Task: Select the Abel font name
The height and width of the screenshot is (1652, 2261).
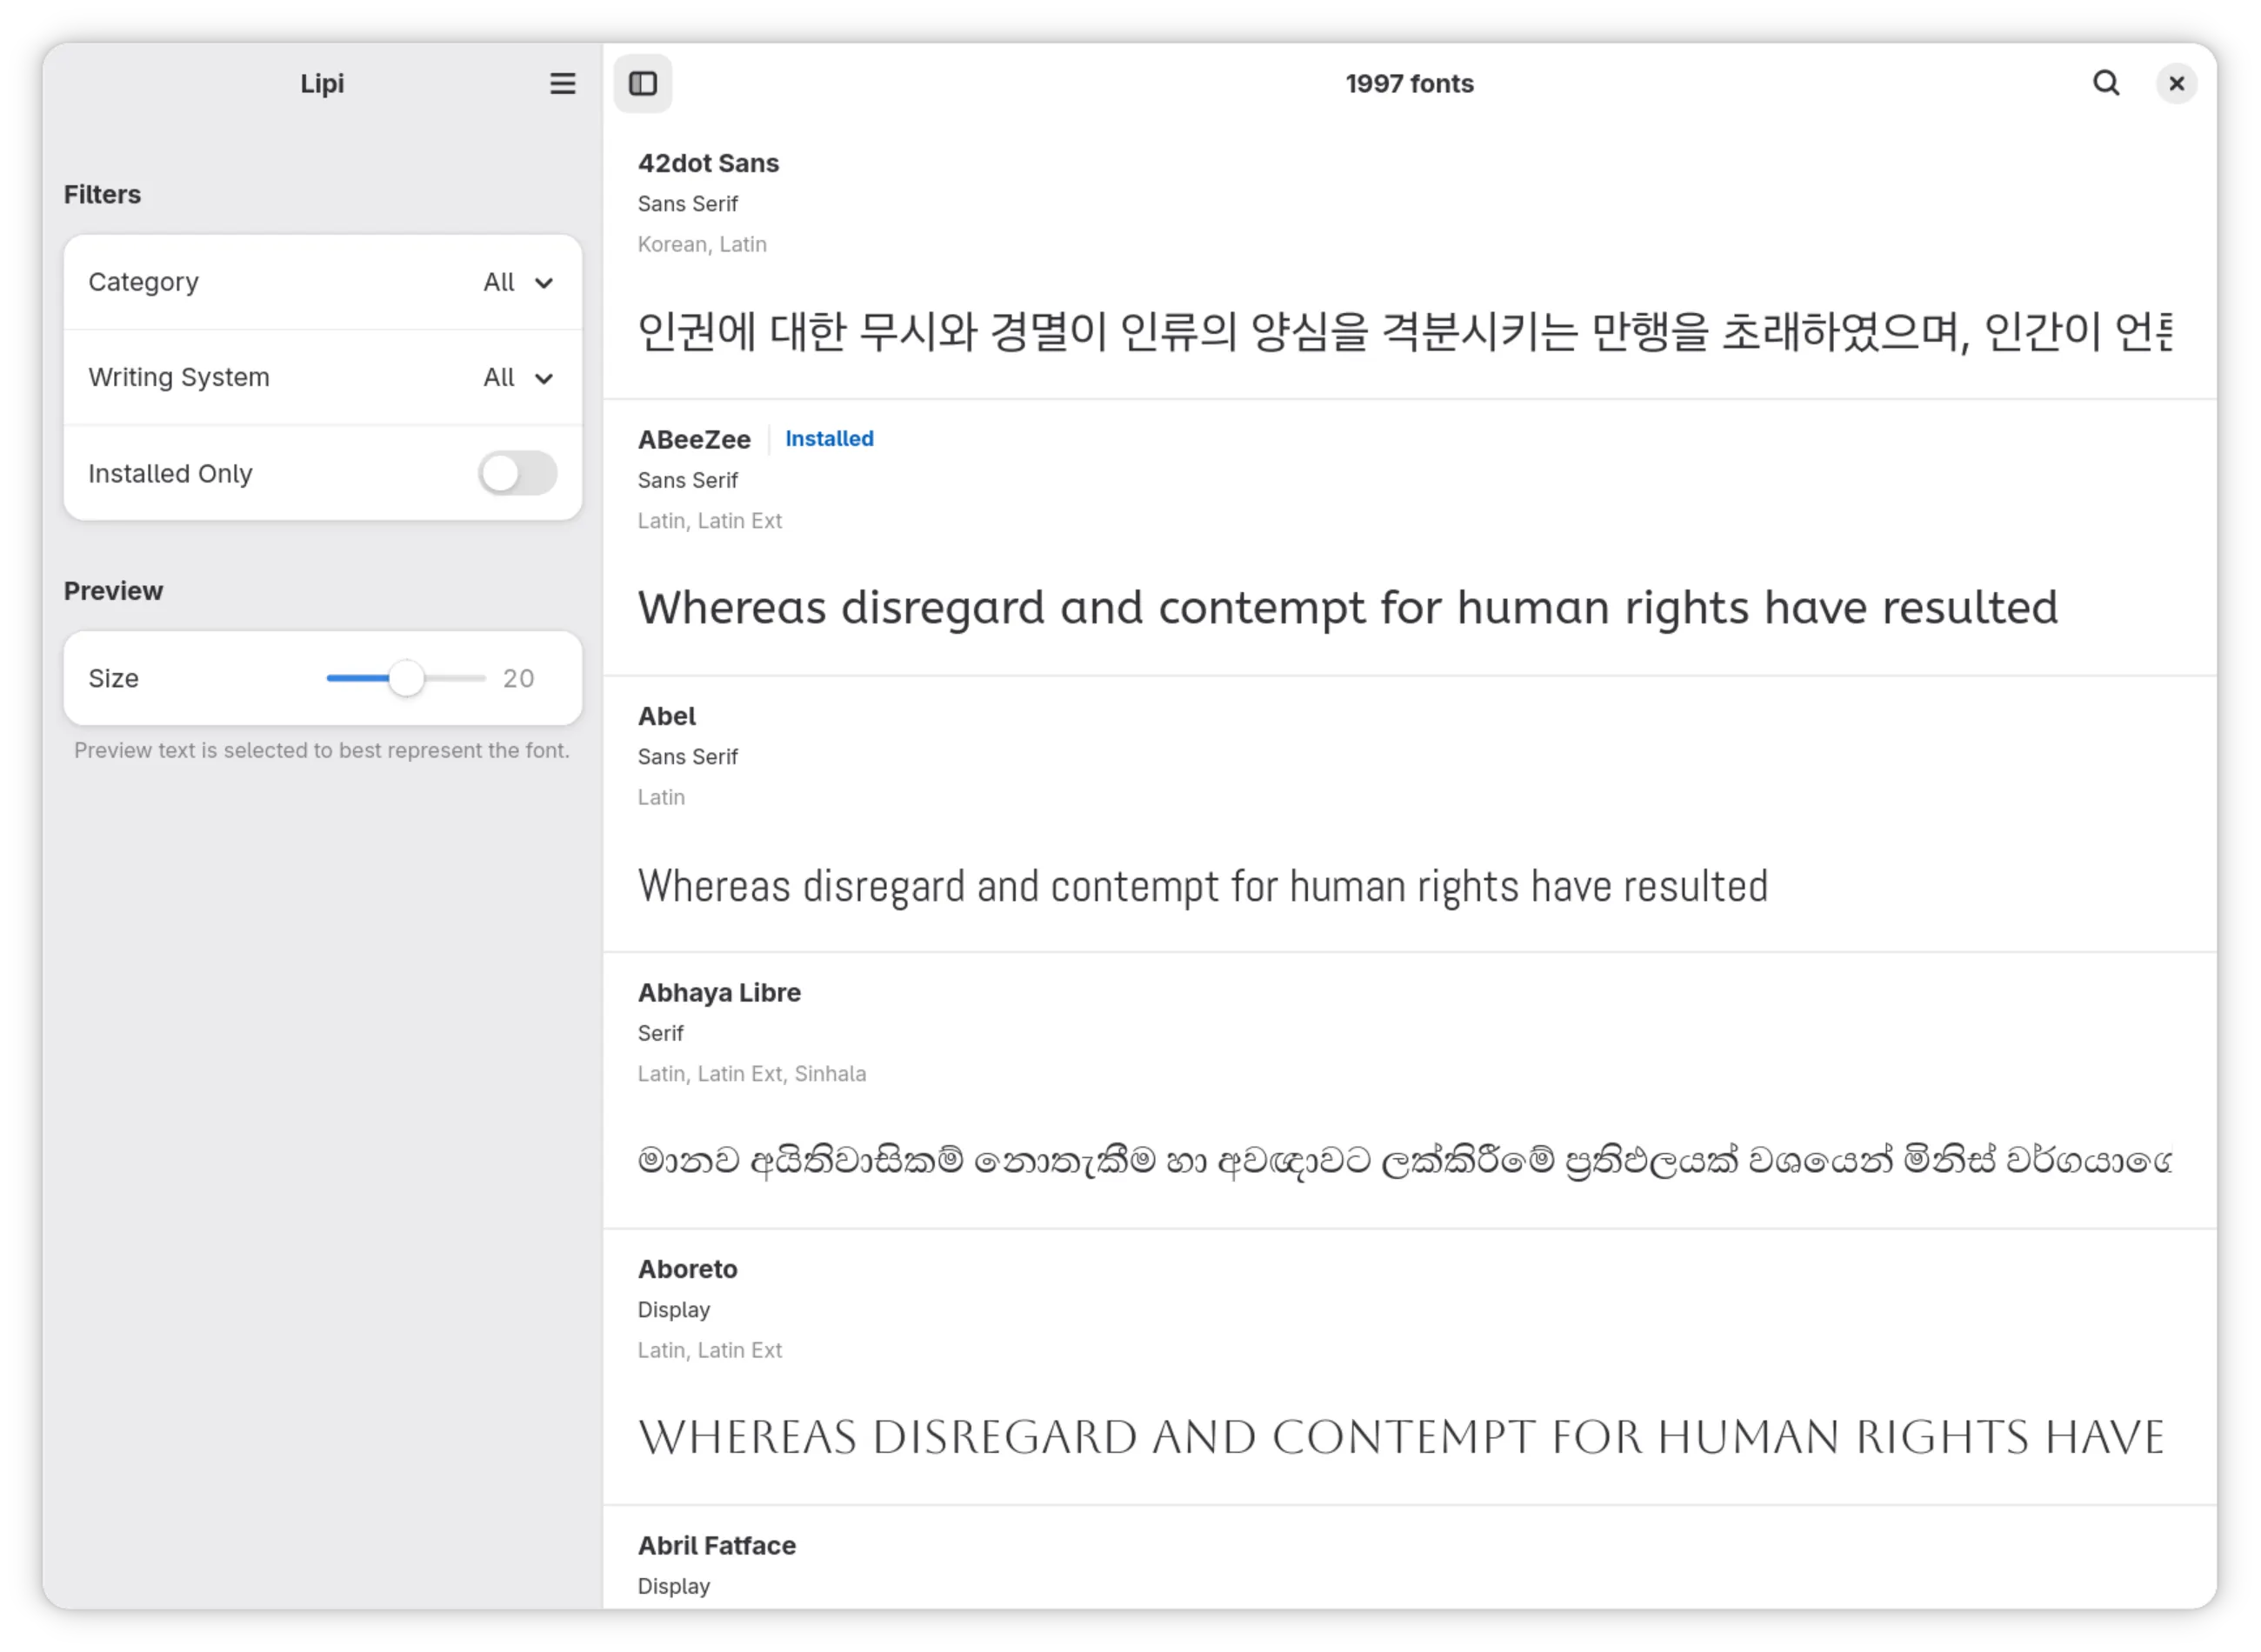Action: tap(666, 717)
